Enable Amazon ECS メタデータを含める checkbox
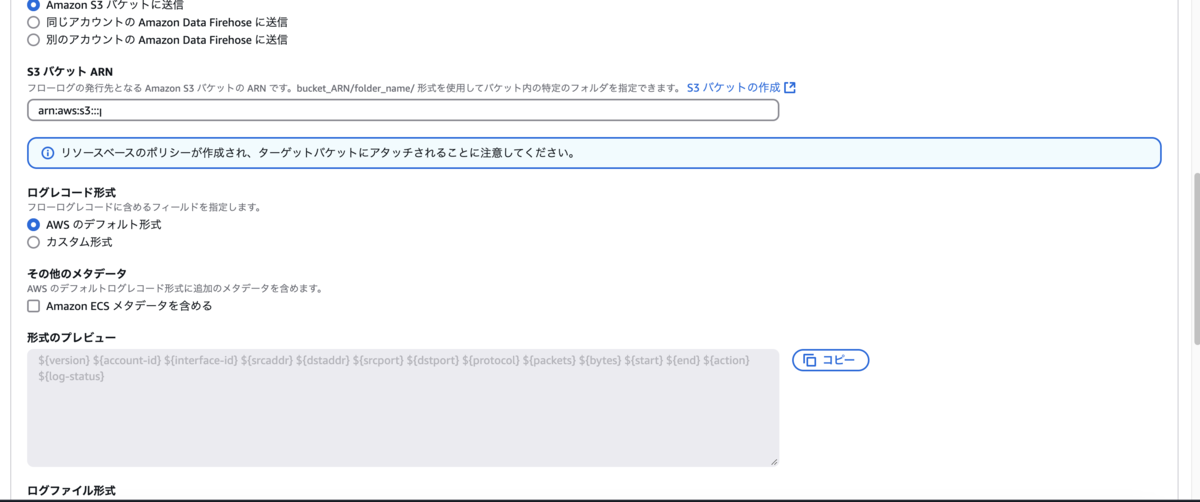 pyautogui.click(x=33, y=306)
